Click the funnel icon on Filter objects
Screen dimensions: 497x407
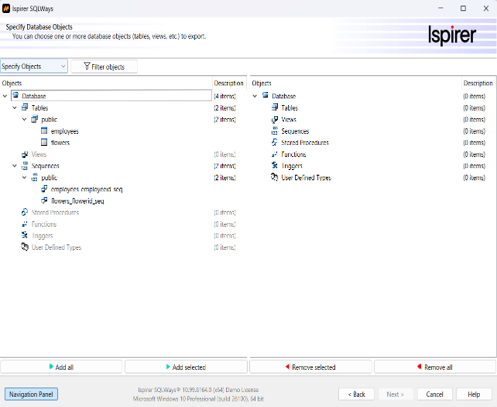tap(87, 66)
